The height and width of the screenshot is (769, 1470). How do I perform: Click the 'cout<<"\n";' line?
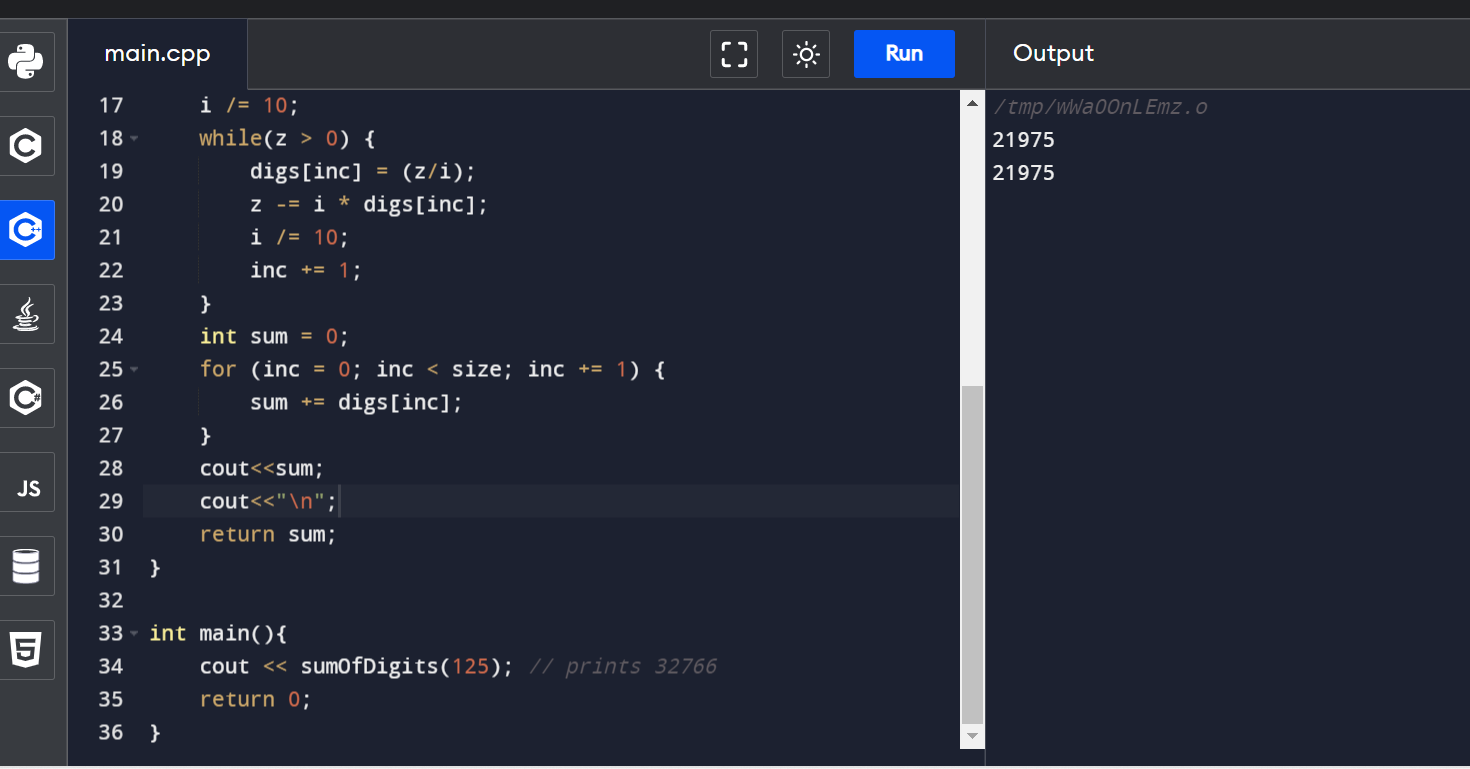(268, 501)
